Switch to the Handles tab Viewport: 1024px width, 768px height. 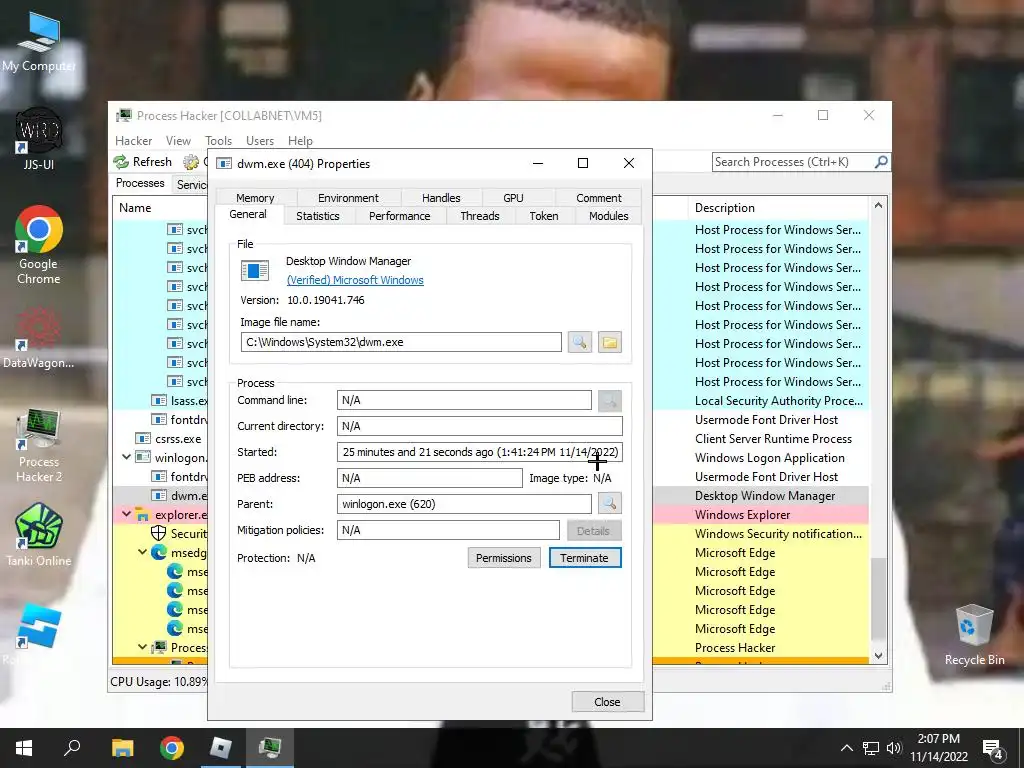pos(441,198)
